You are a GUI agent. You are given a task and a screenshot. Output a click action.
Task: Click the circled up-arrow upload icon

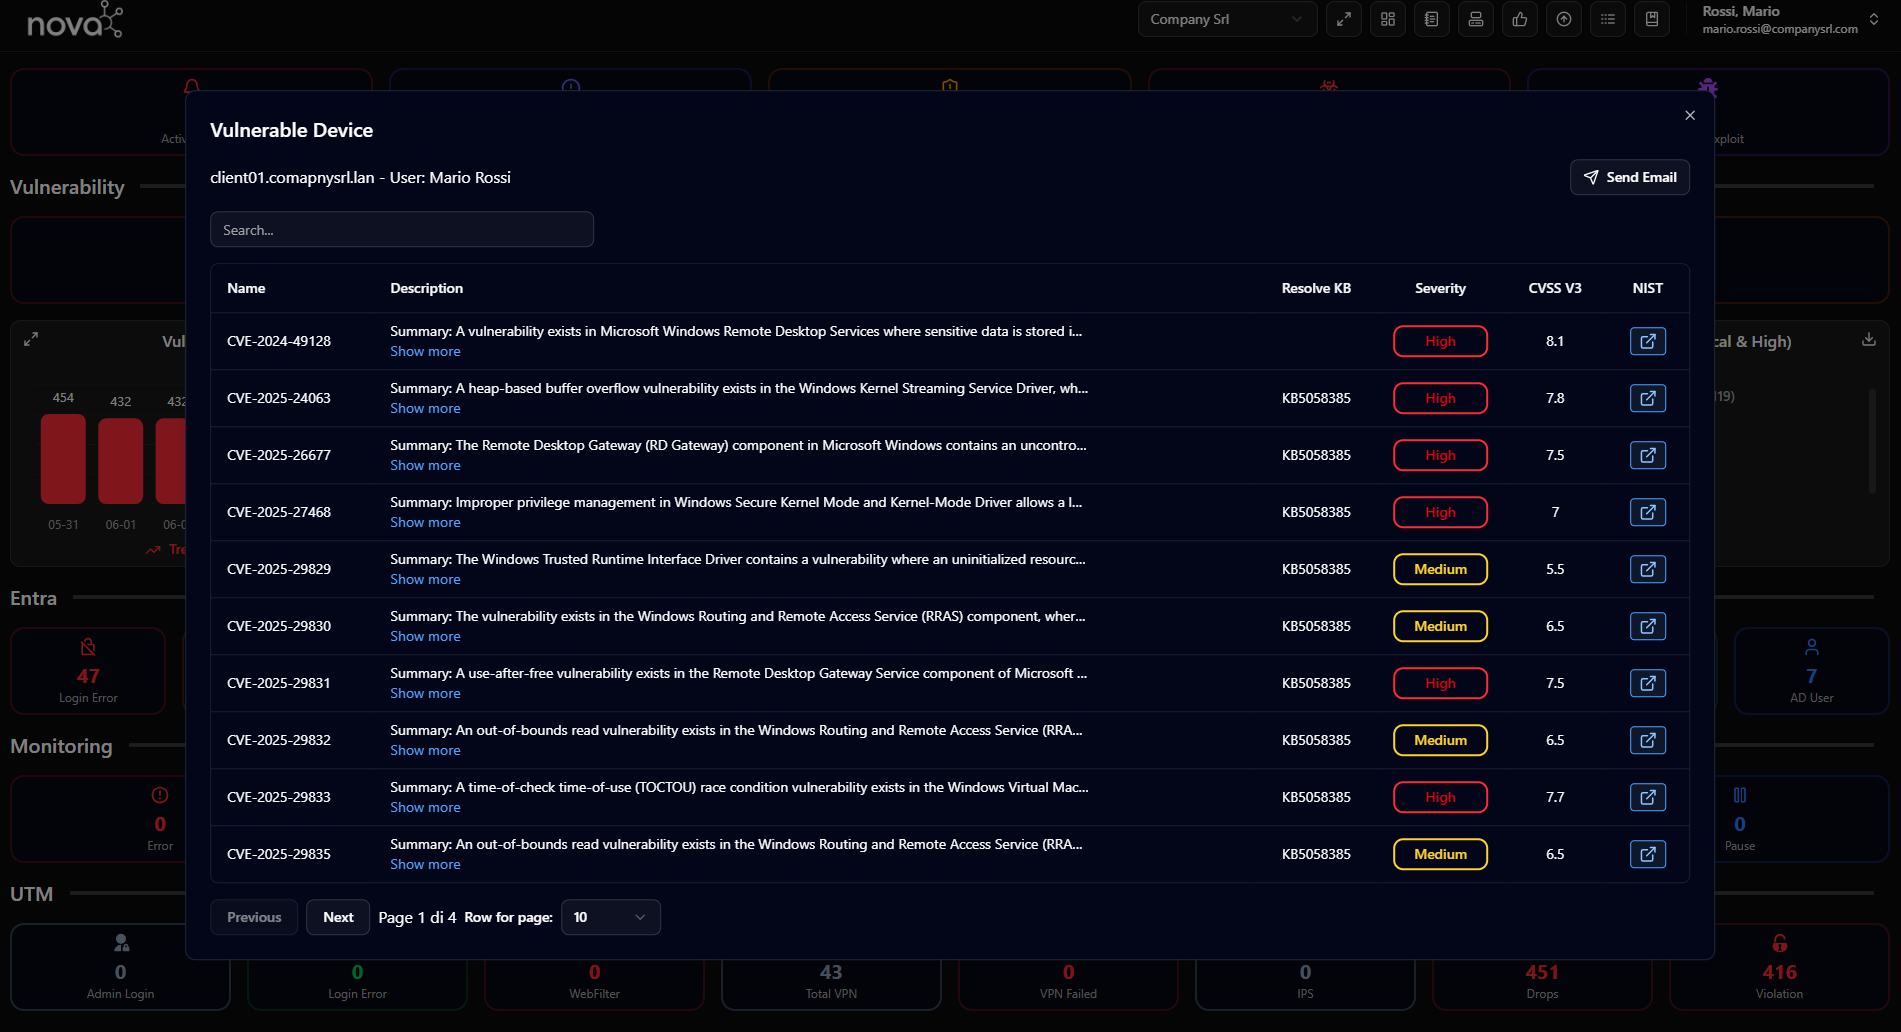point(1563,19)
